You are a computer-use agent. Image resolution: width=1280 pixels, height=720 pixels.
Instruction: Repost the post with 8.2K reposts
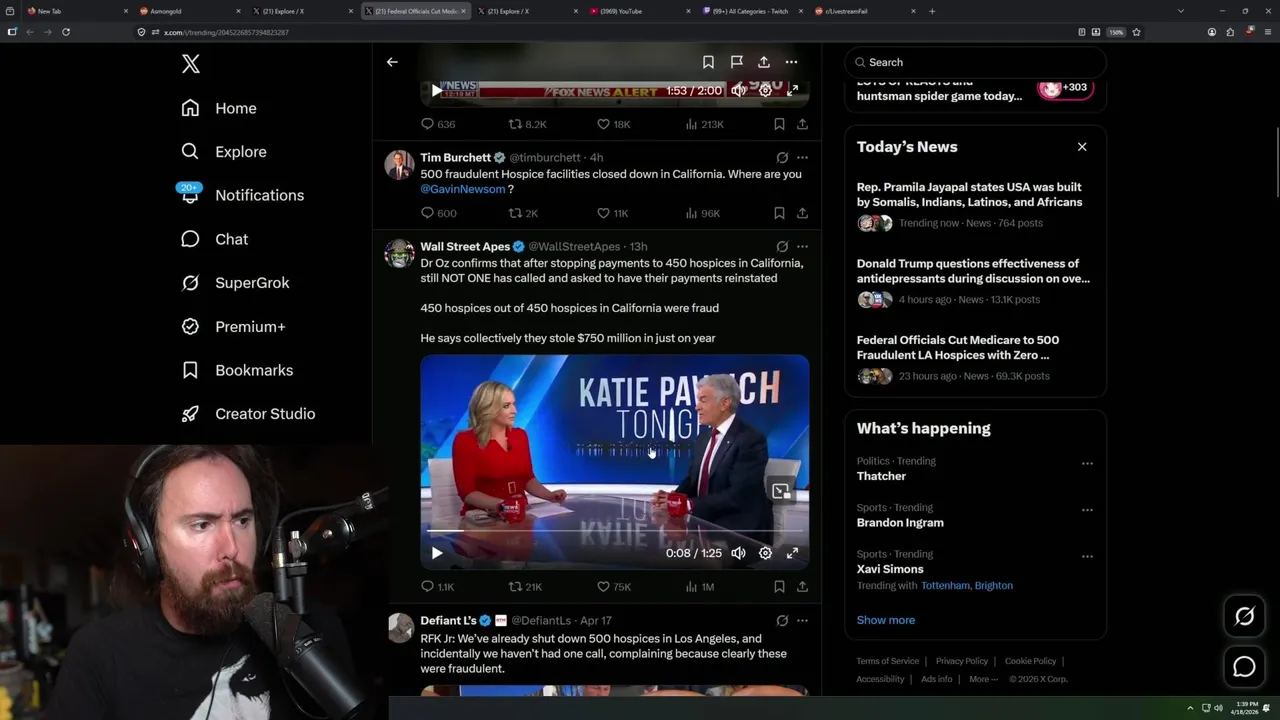(x=527, y=124)
